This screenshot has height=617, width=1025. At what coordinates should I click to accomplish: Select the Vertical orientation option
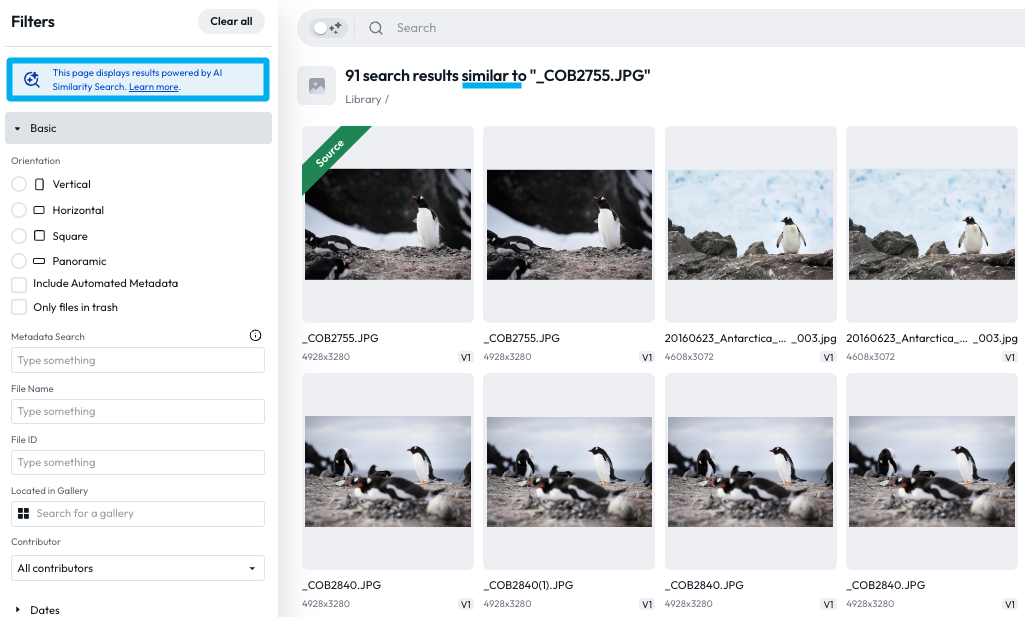tap(19, 184)
